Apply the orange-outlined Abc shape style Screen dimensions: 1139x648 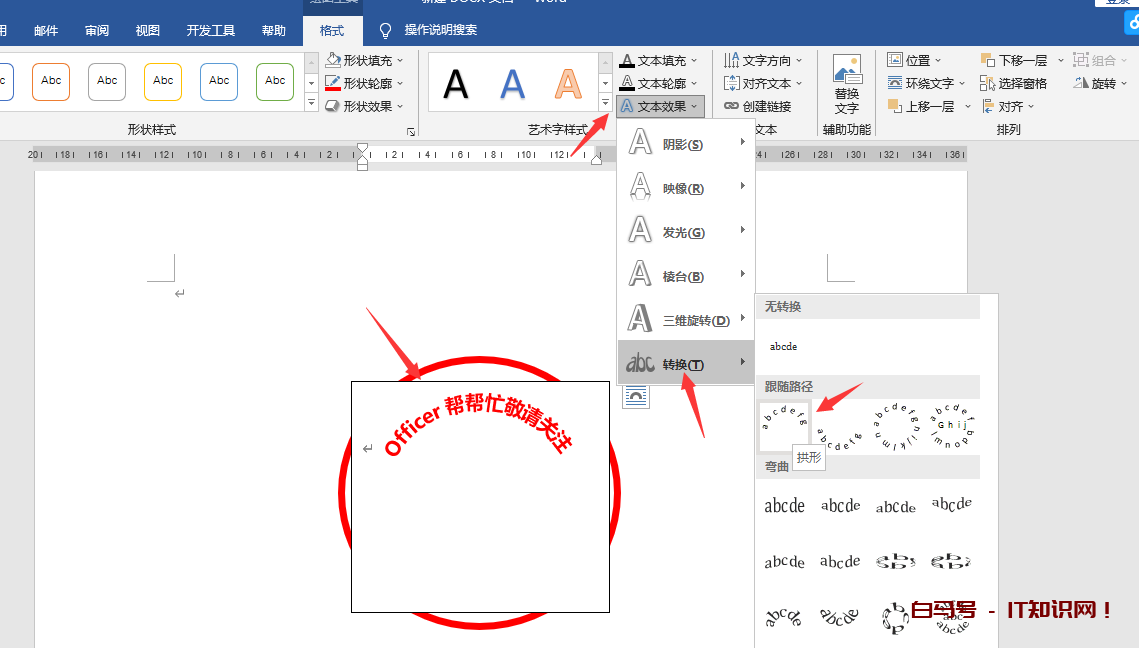[51, 81]
